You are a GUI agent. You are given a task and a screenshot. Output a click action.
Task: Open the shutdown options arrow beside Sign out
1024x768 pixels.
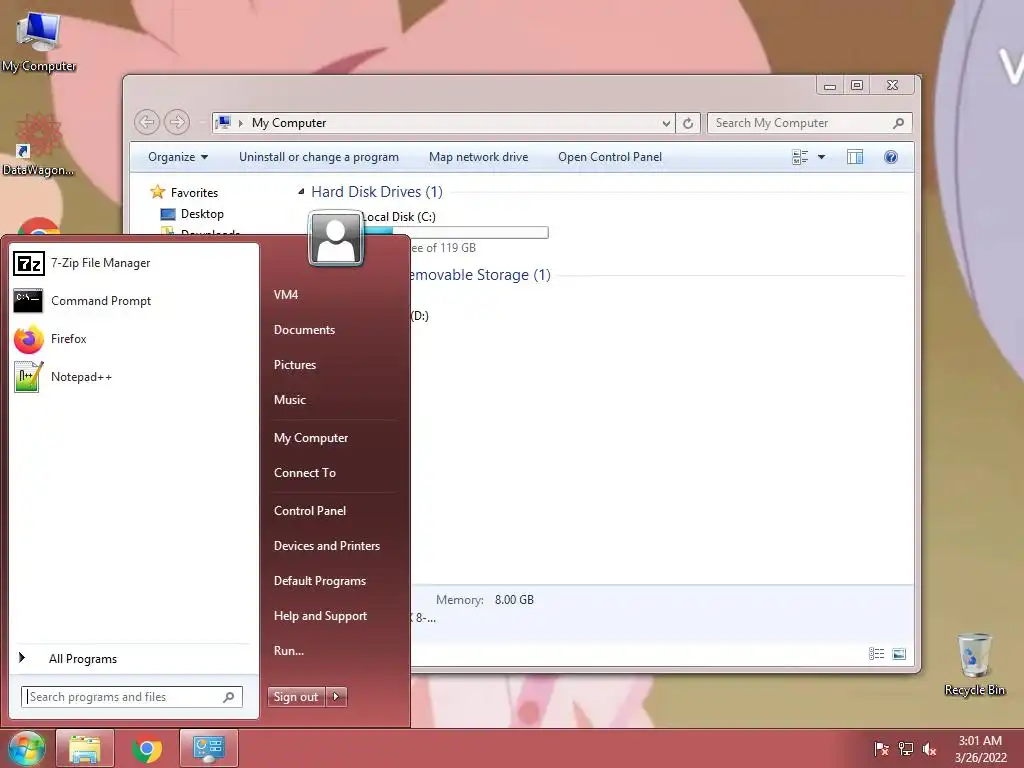click(336, 697)
